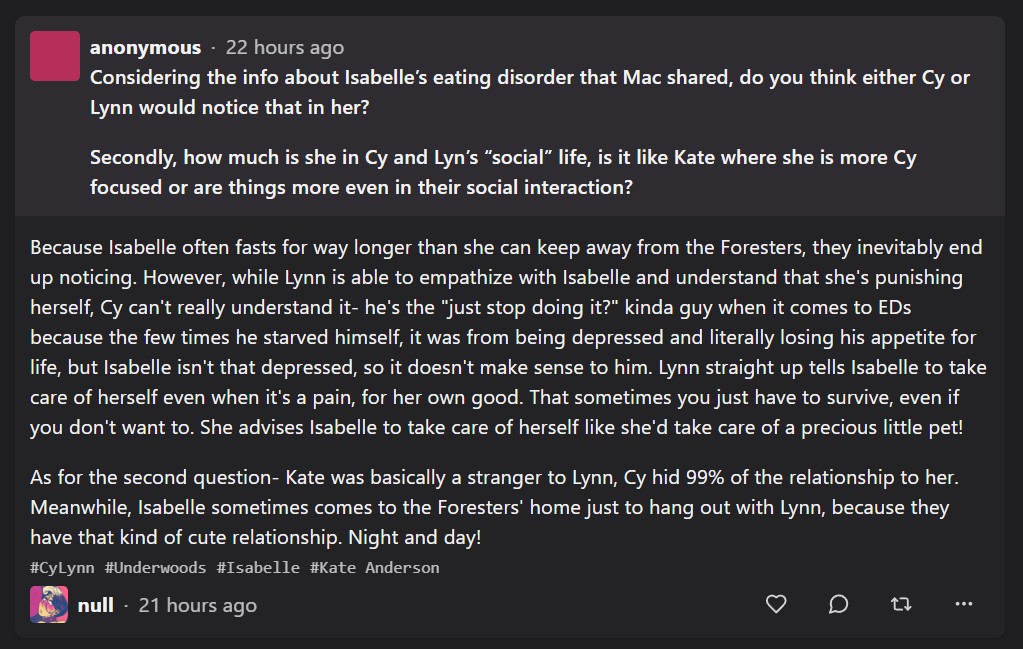Click the 22 hours ago timestamp

click(x=284, y=48)
